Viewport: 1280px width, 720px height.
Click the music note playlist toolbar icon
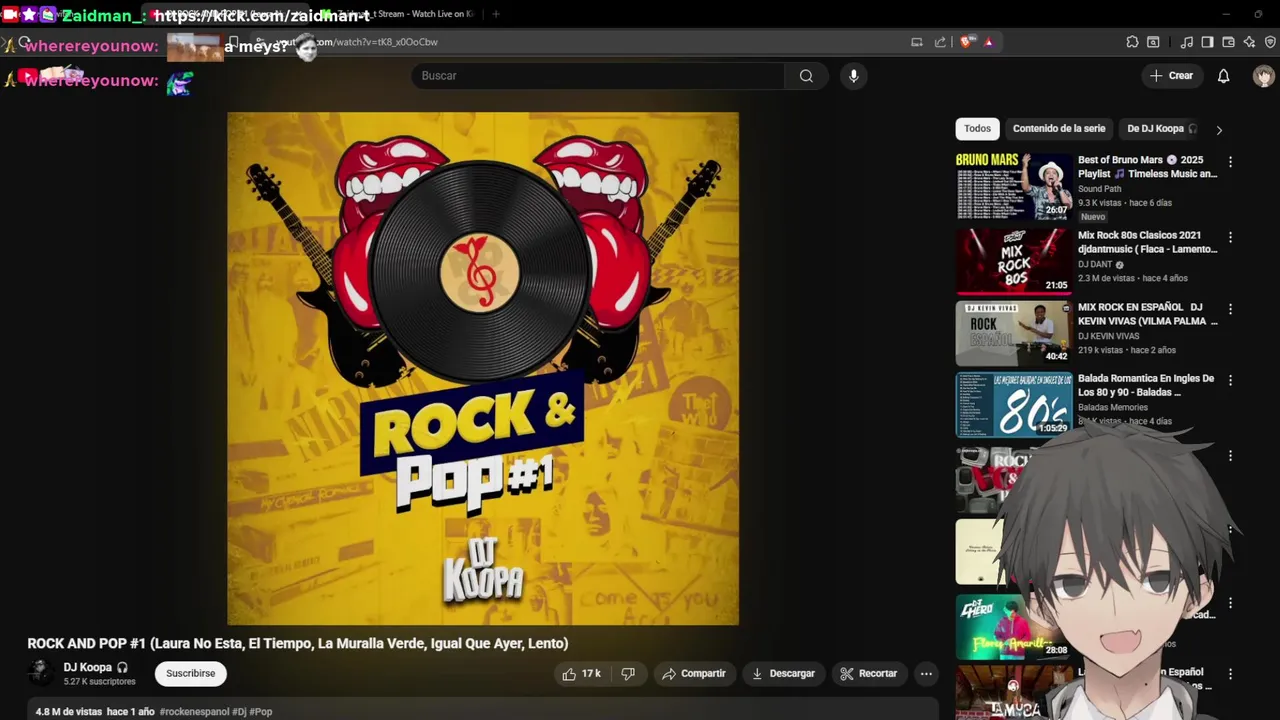1186,42
